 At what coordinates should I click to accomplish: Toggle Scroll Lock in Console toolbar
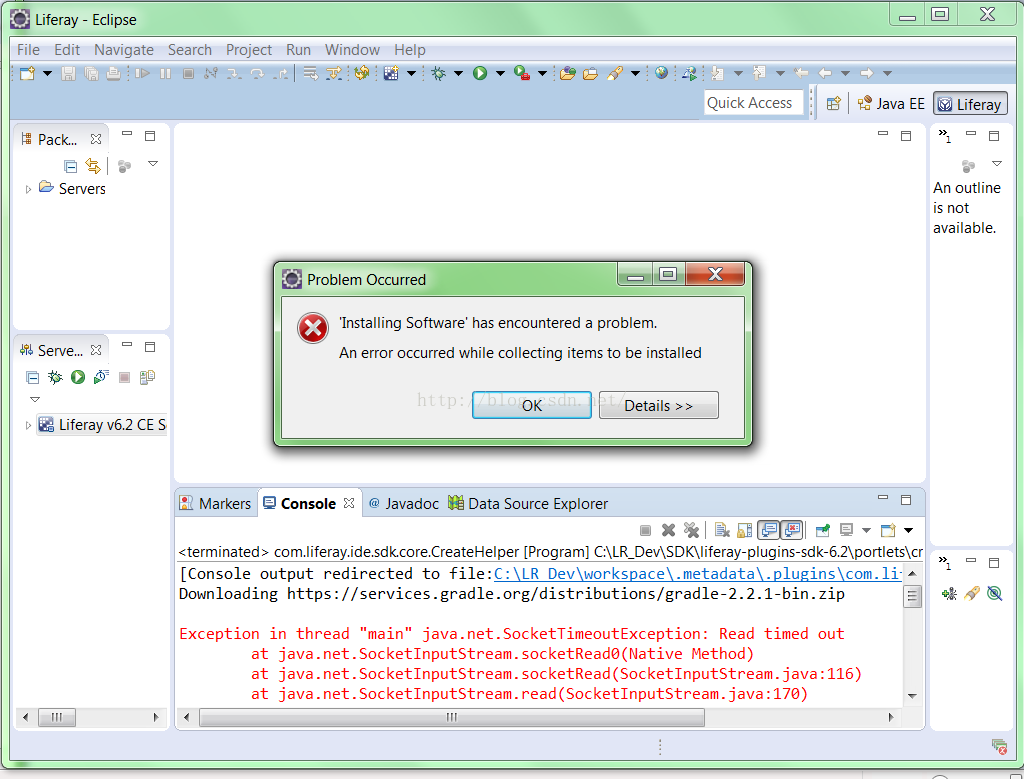744,530
